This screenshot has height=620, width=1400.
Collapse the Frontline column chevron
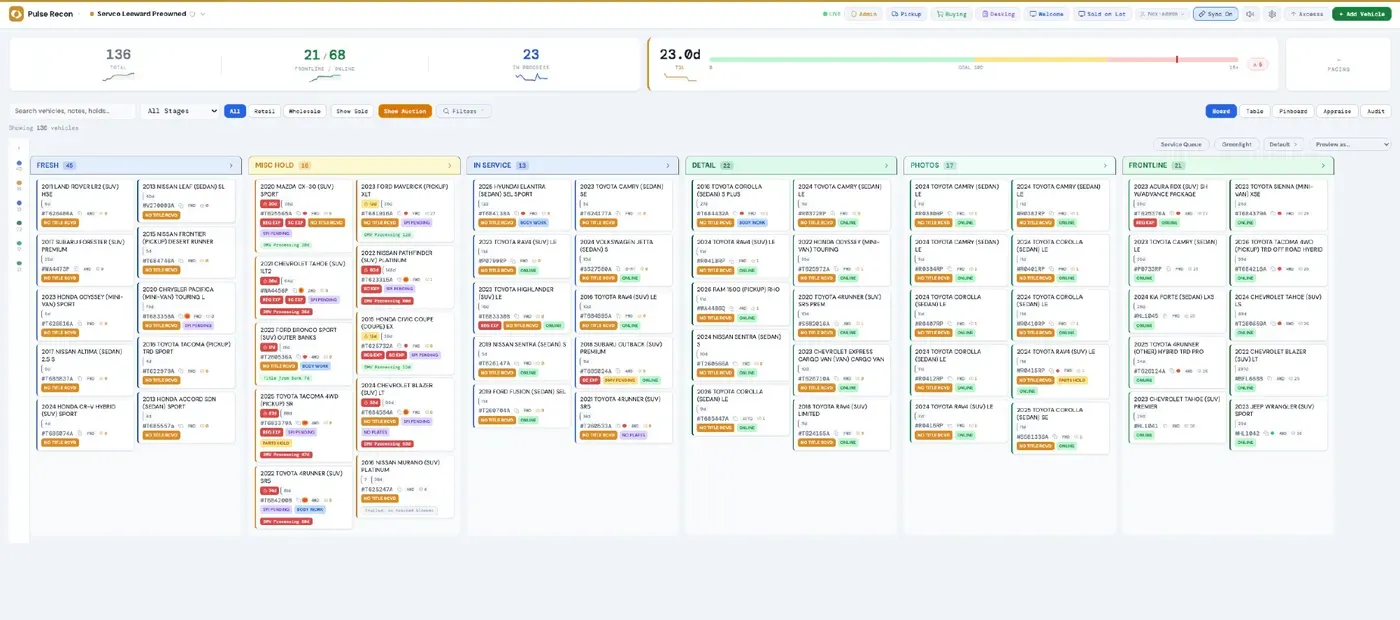point(1323,166)
